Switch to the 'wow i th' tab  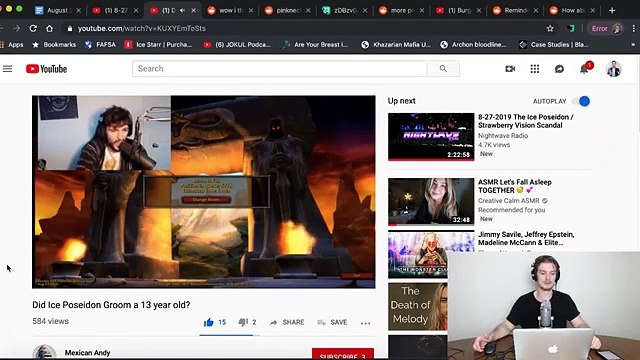click(230, 10)
